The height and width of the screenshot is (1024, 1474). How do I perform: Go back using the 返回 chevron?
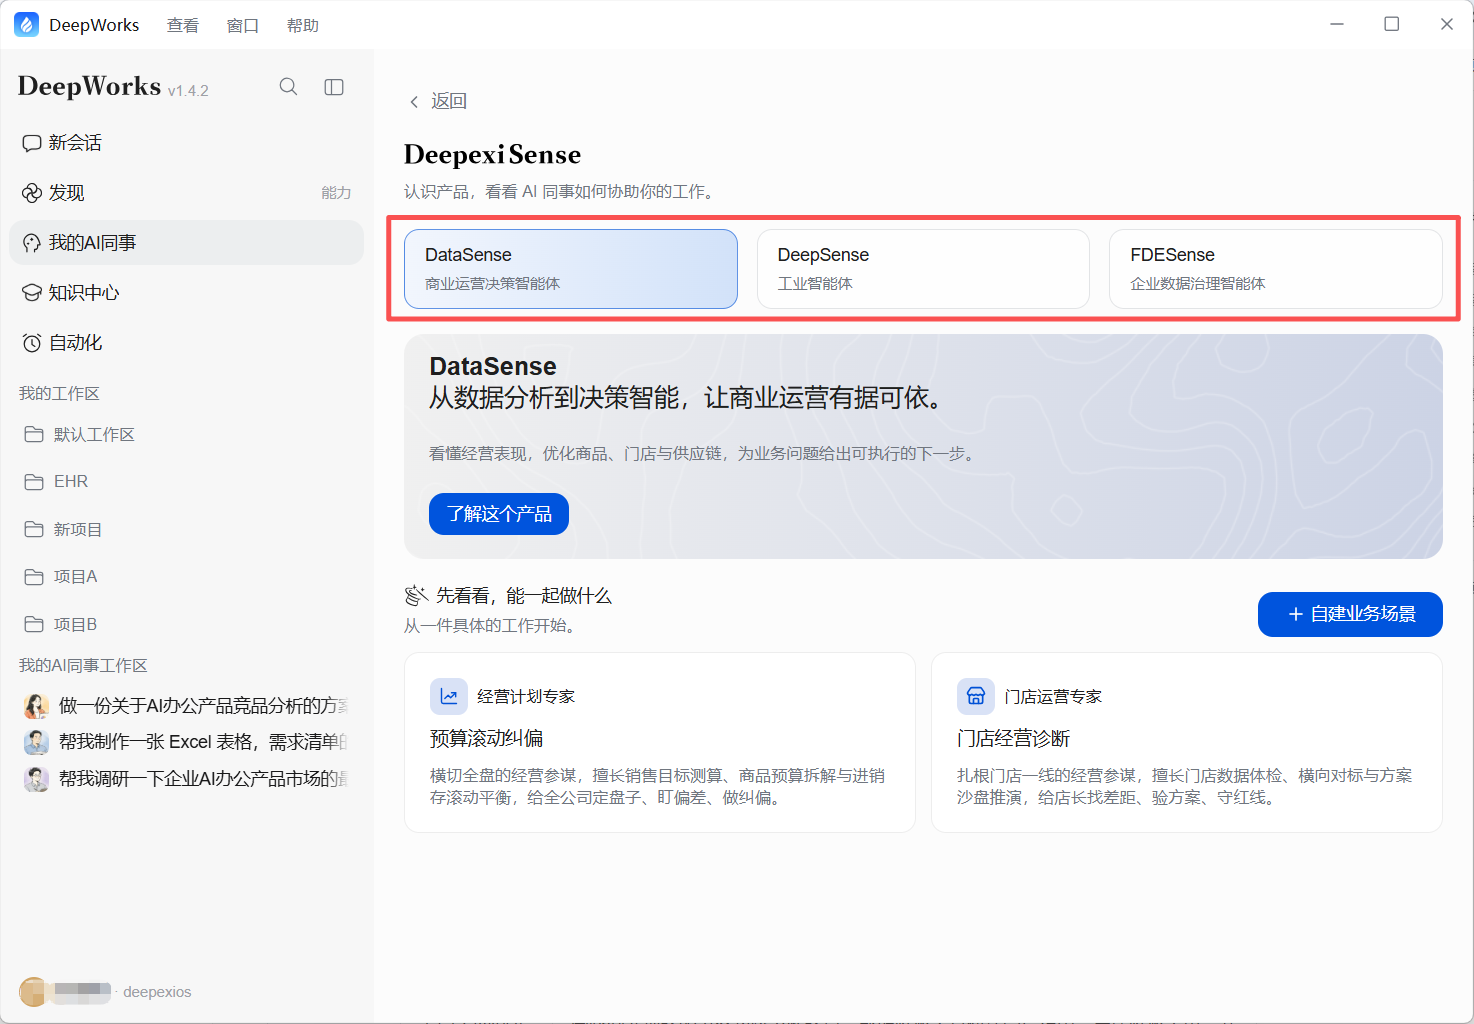414,101
